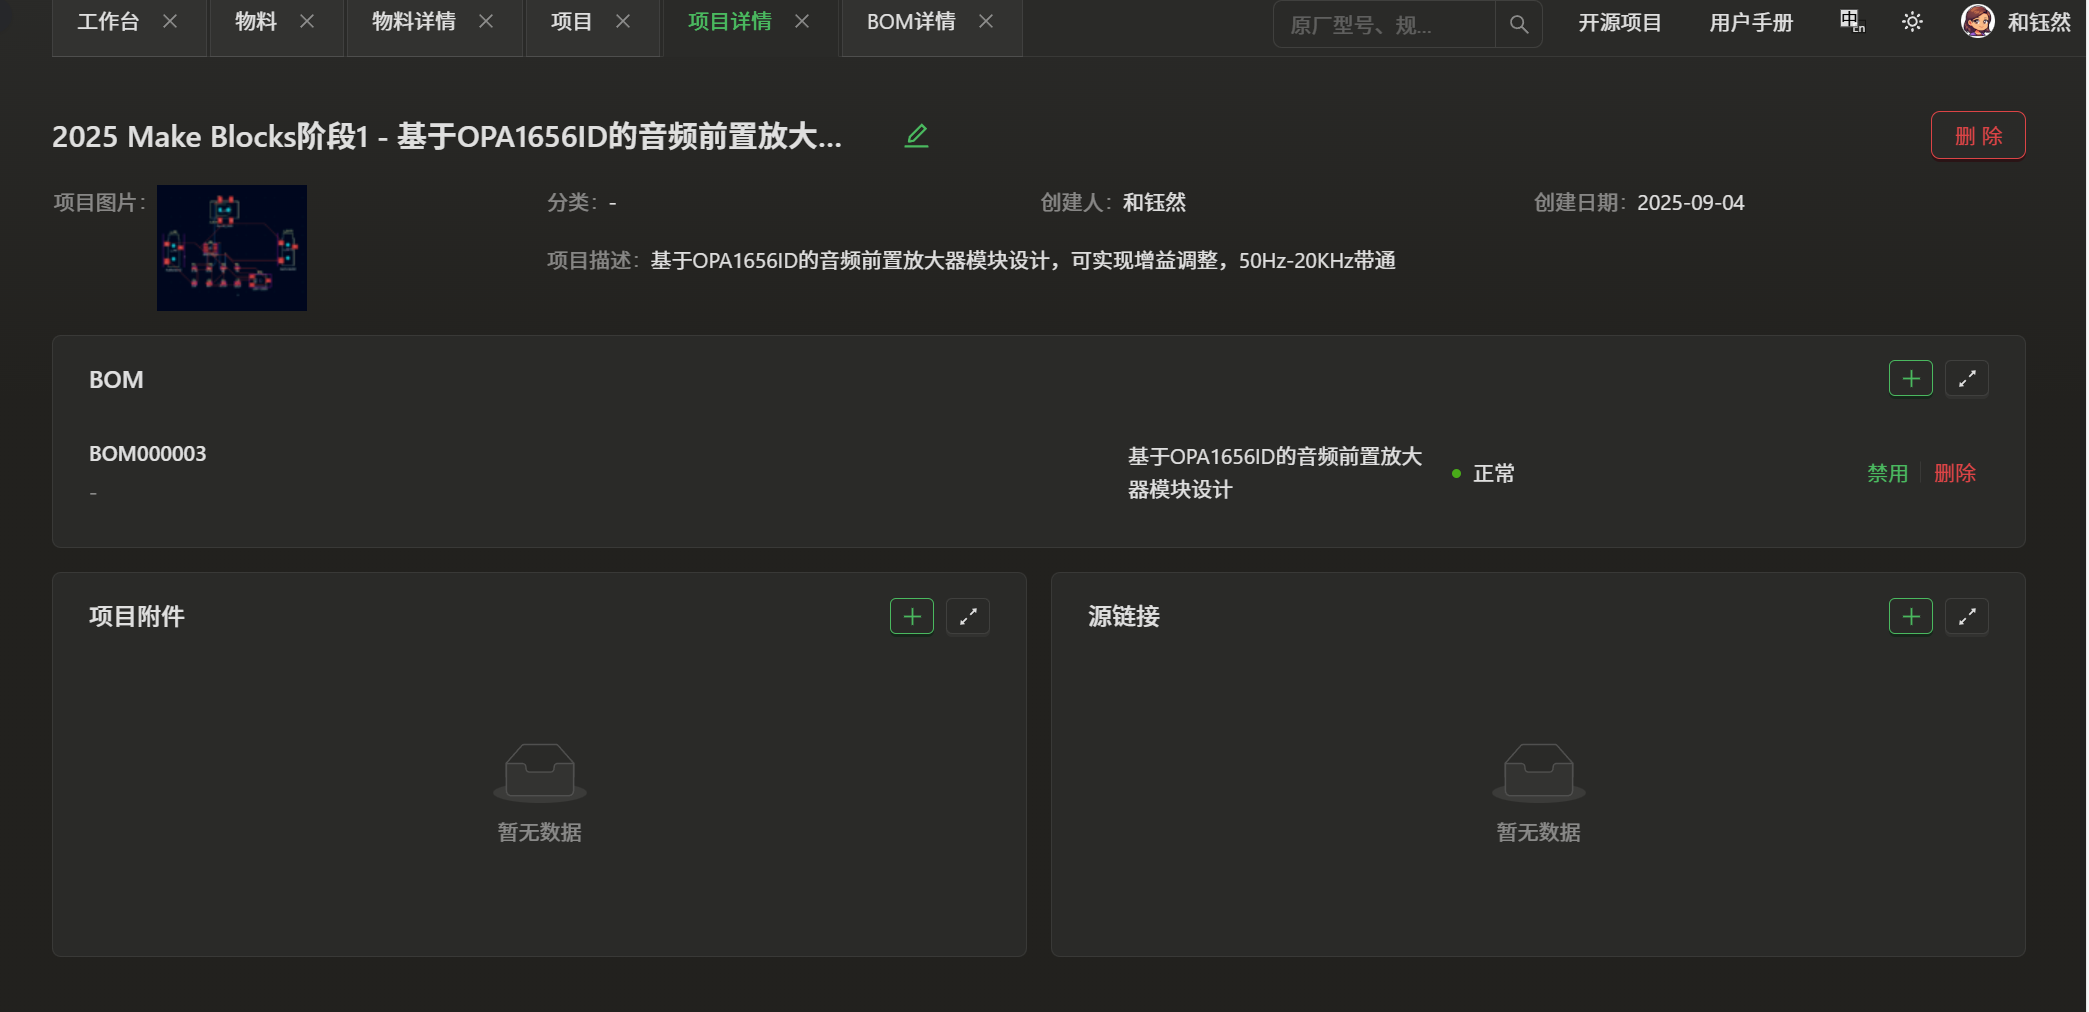
Task: Open the user avatar for 和钰然
Action: (x=1977, y=21)
